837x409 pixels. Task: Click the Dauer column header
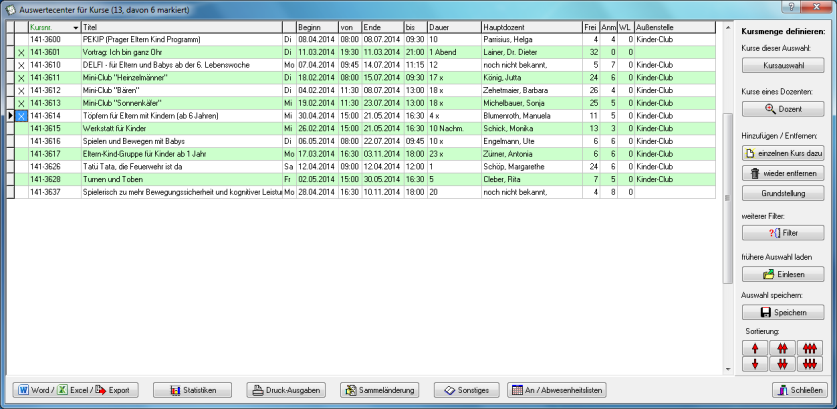coord(454,27)
